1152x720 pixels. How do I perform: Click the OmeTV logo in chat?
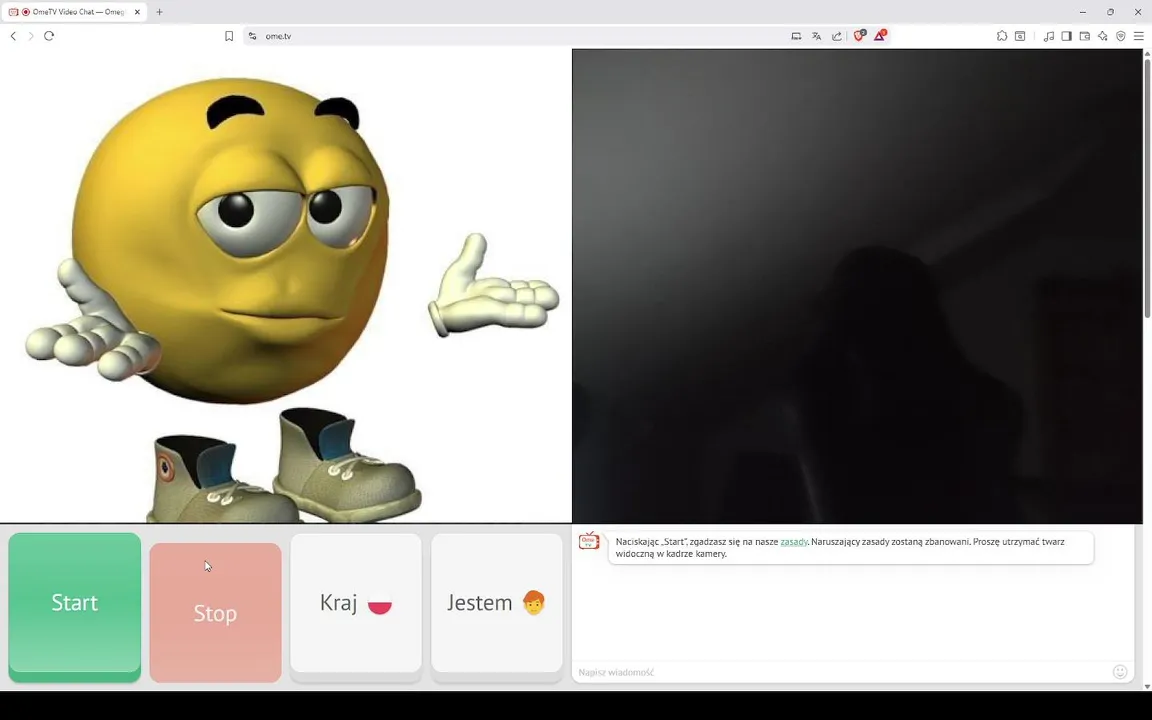pyautogui.click(x=589, y=541)
